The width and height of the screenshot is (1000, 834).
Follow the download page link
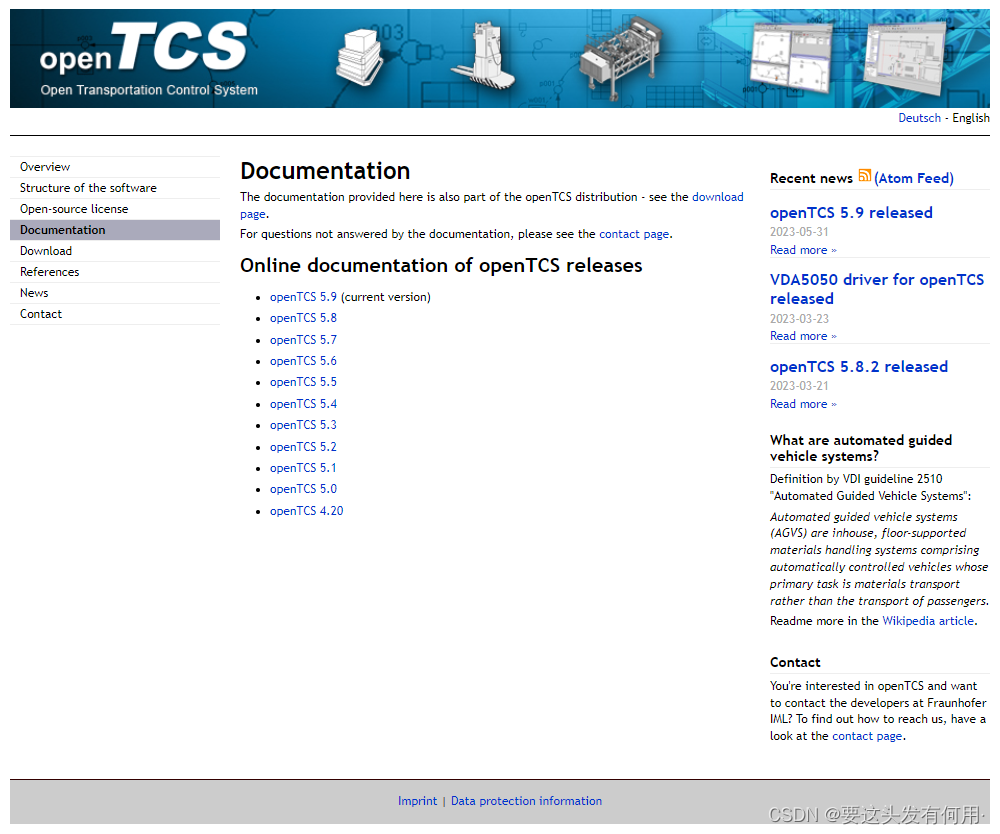click(717, 197)
